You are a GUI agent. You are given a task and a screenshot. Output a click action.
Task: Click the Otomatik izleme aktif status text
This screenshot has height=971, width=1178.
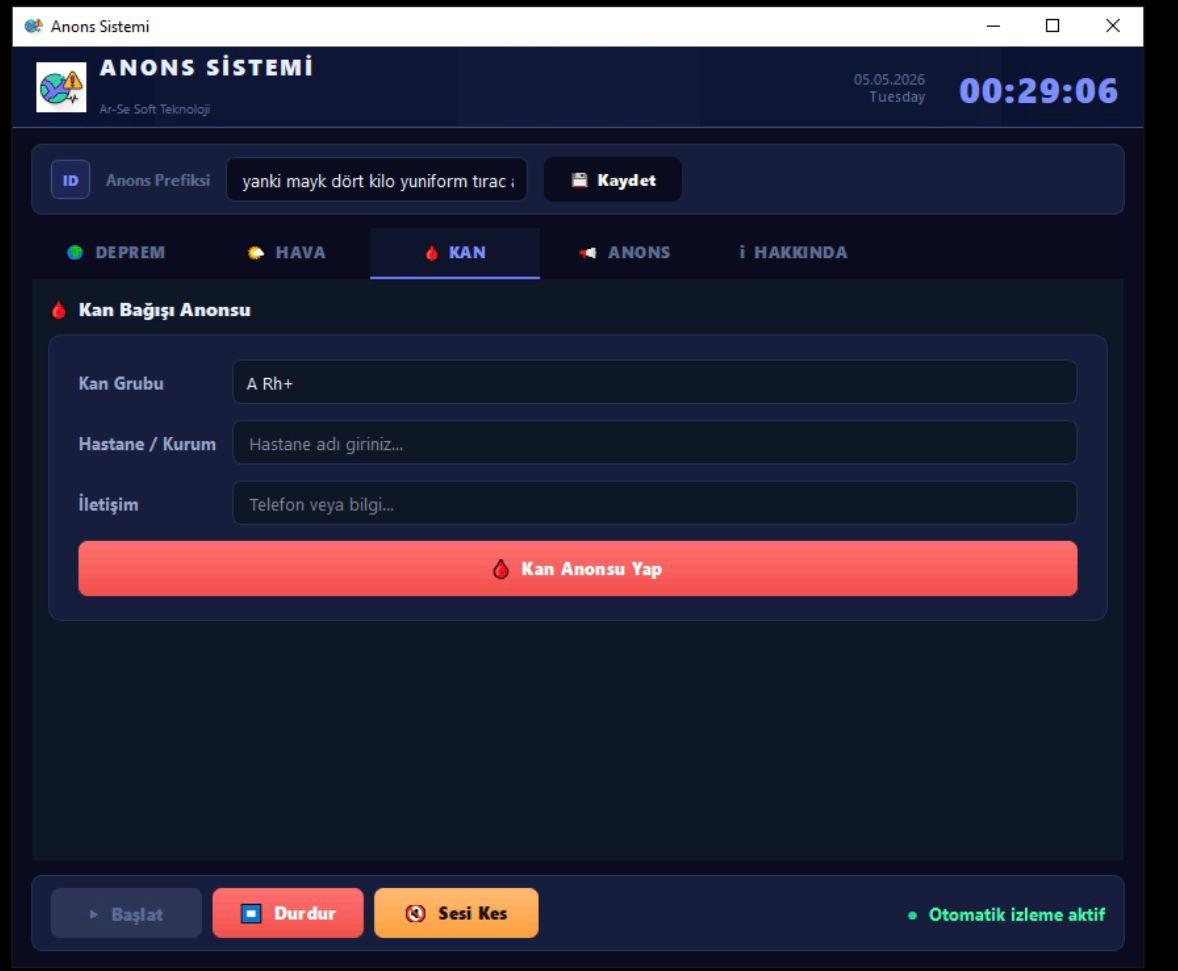pos(1016,915)
